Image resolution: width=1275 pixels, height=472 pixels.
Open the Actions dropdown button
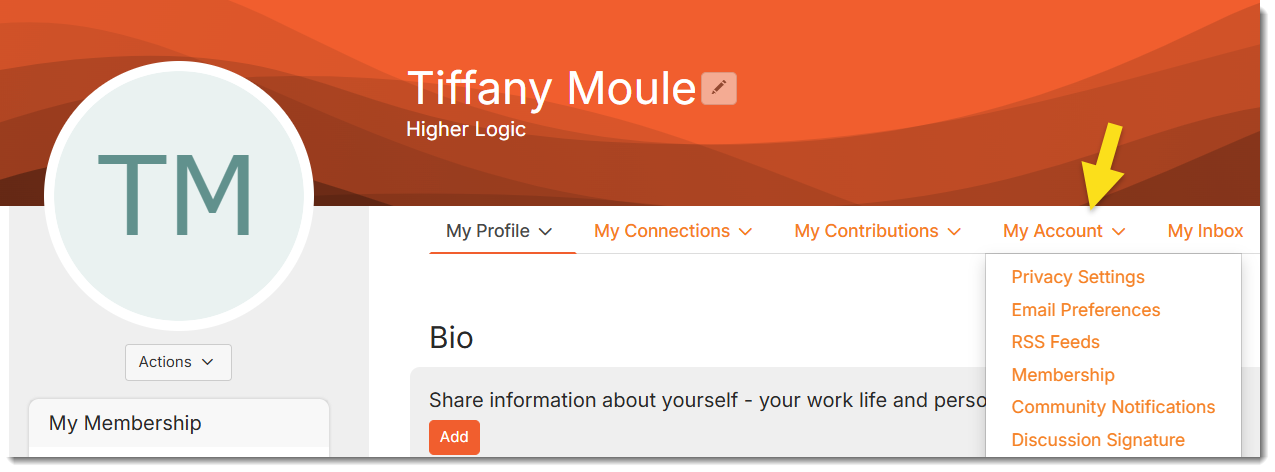178,362
